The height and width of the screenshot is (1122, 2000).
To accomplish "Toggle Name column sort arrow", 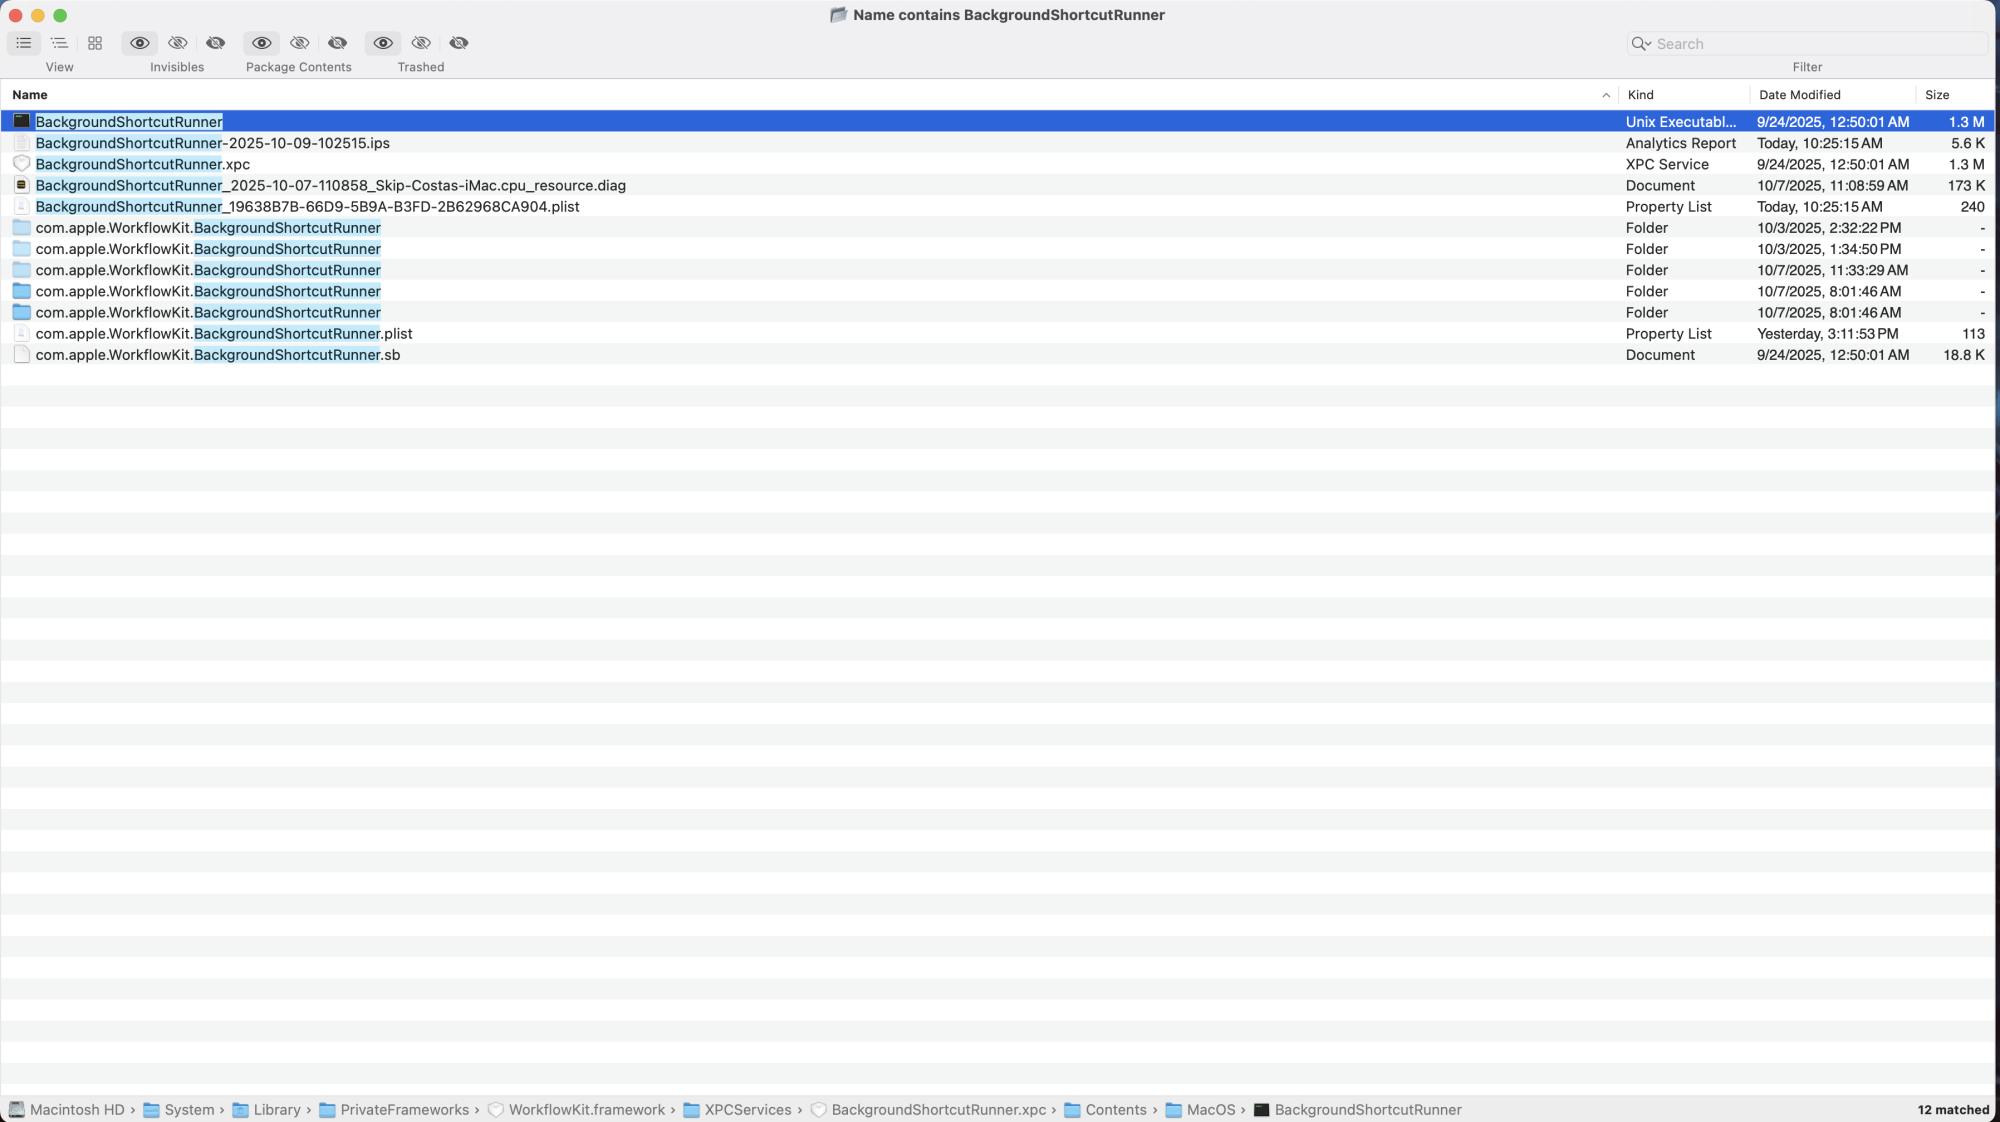I will coord(1606,95).
